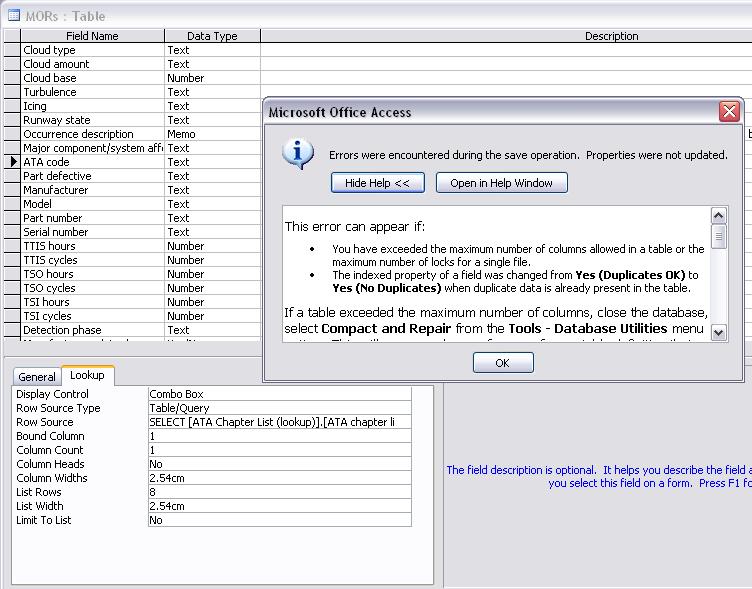Click List Rows value 8 field
This screenshot has width=752, height=589.
tap(280, 492)
